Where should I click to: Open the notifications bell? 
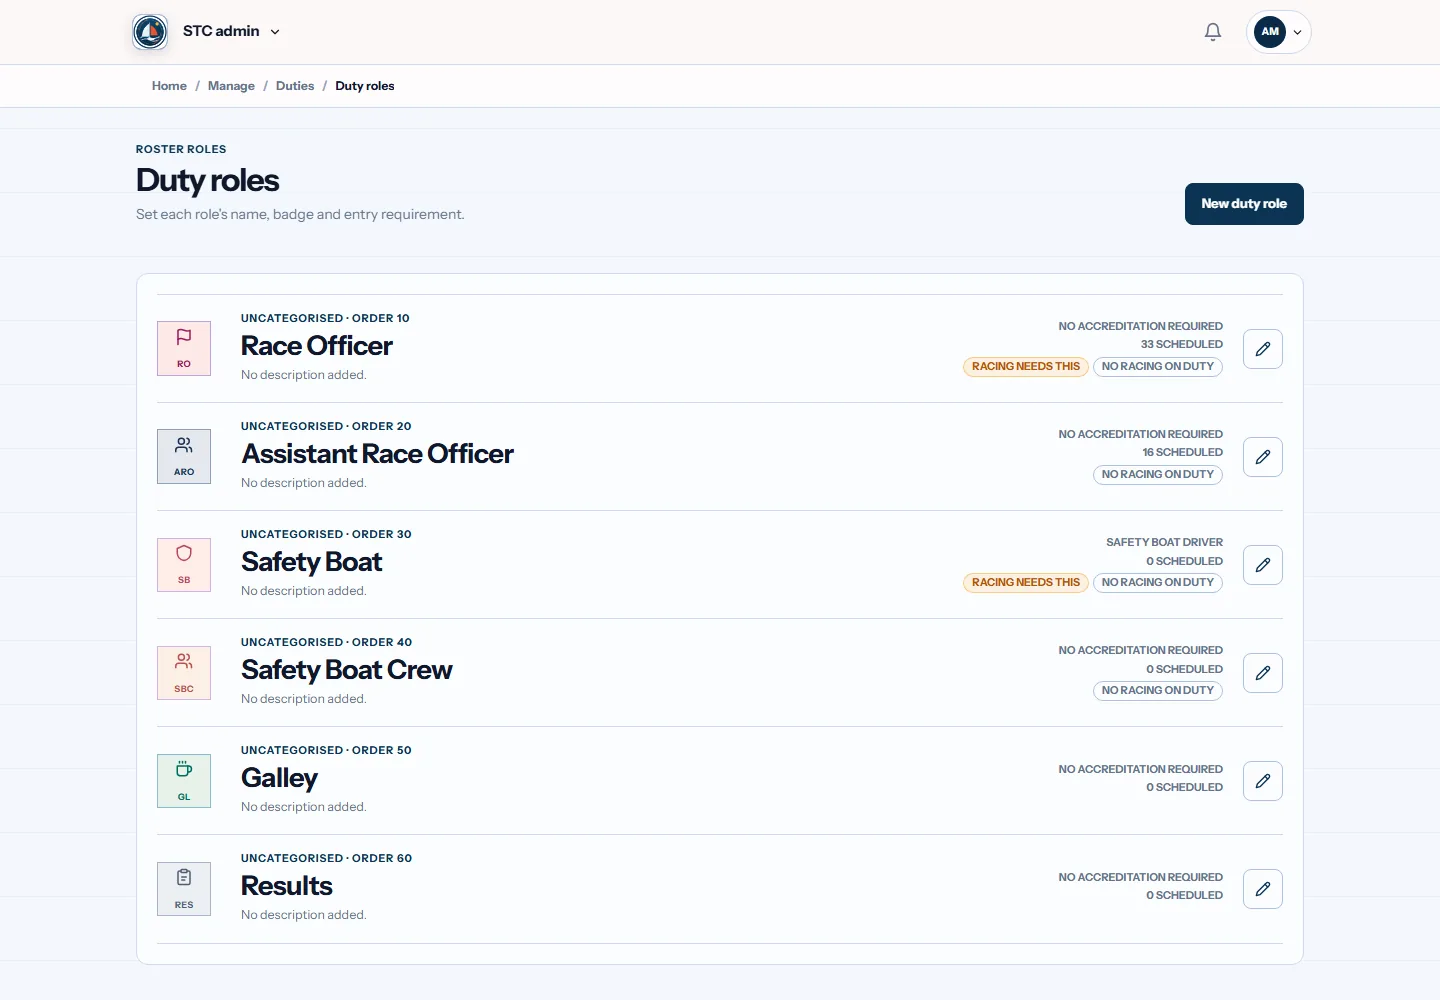coord(1213,32)
